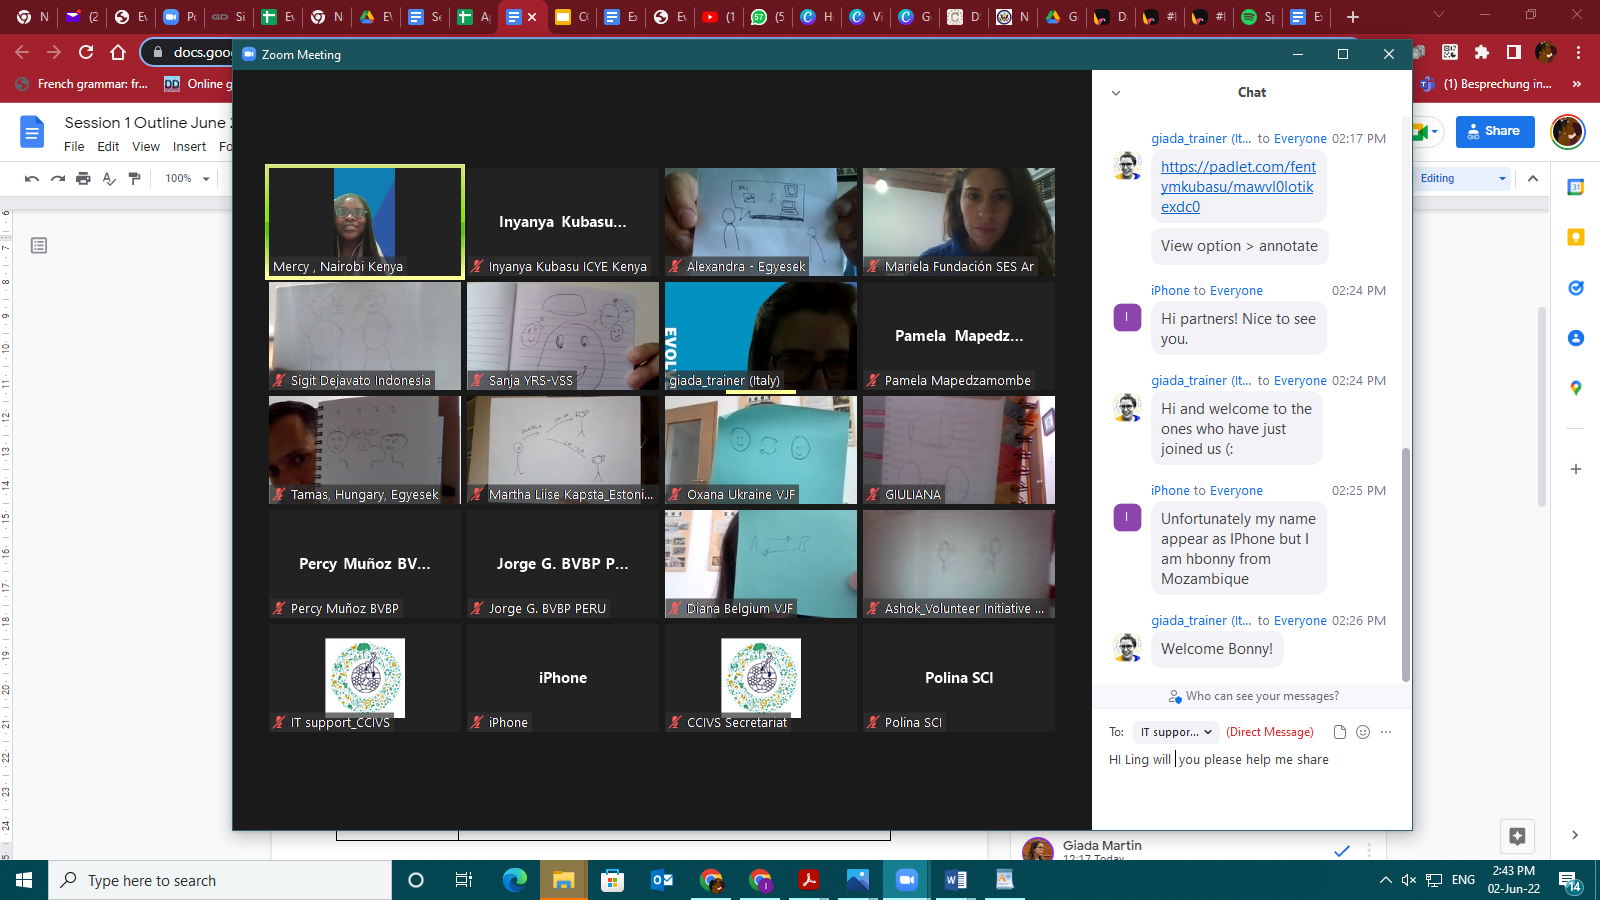Open the emoji picker in chat

[x=1363, y=732]
